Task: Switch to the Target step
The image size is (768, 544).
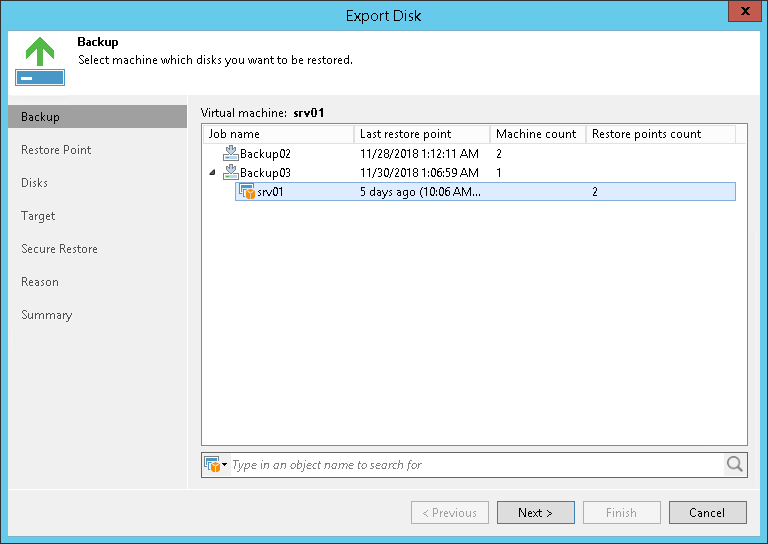Action: 38,216
